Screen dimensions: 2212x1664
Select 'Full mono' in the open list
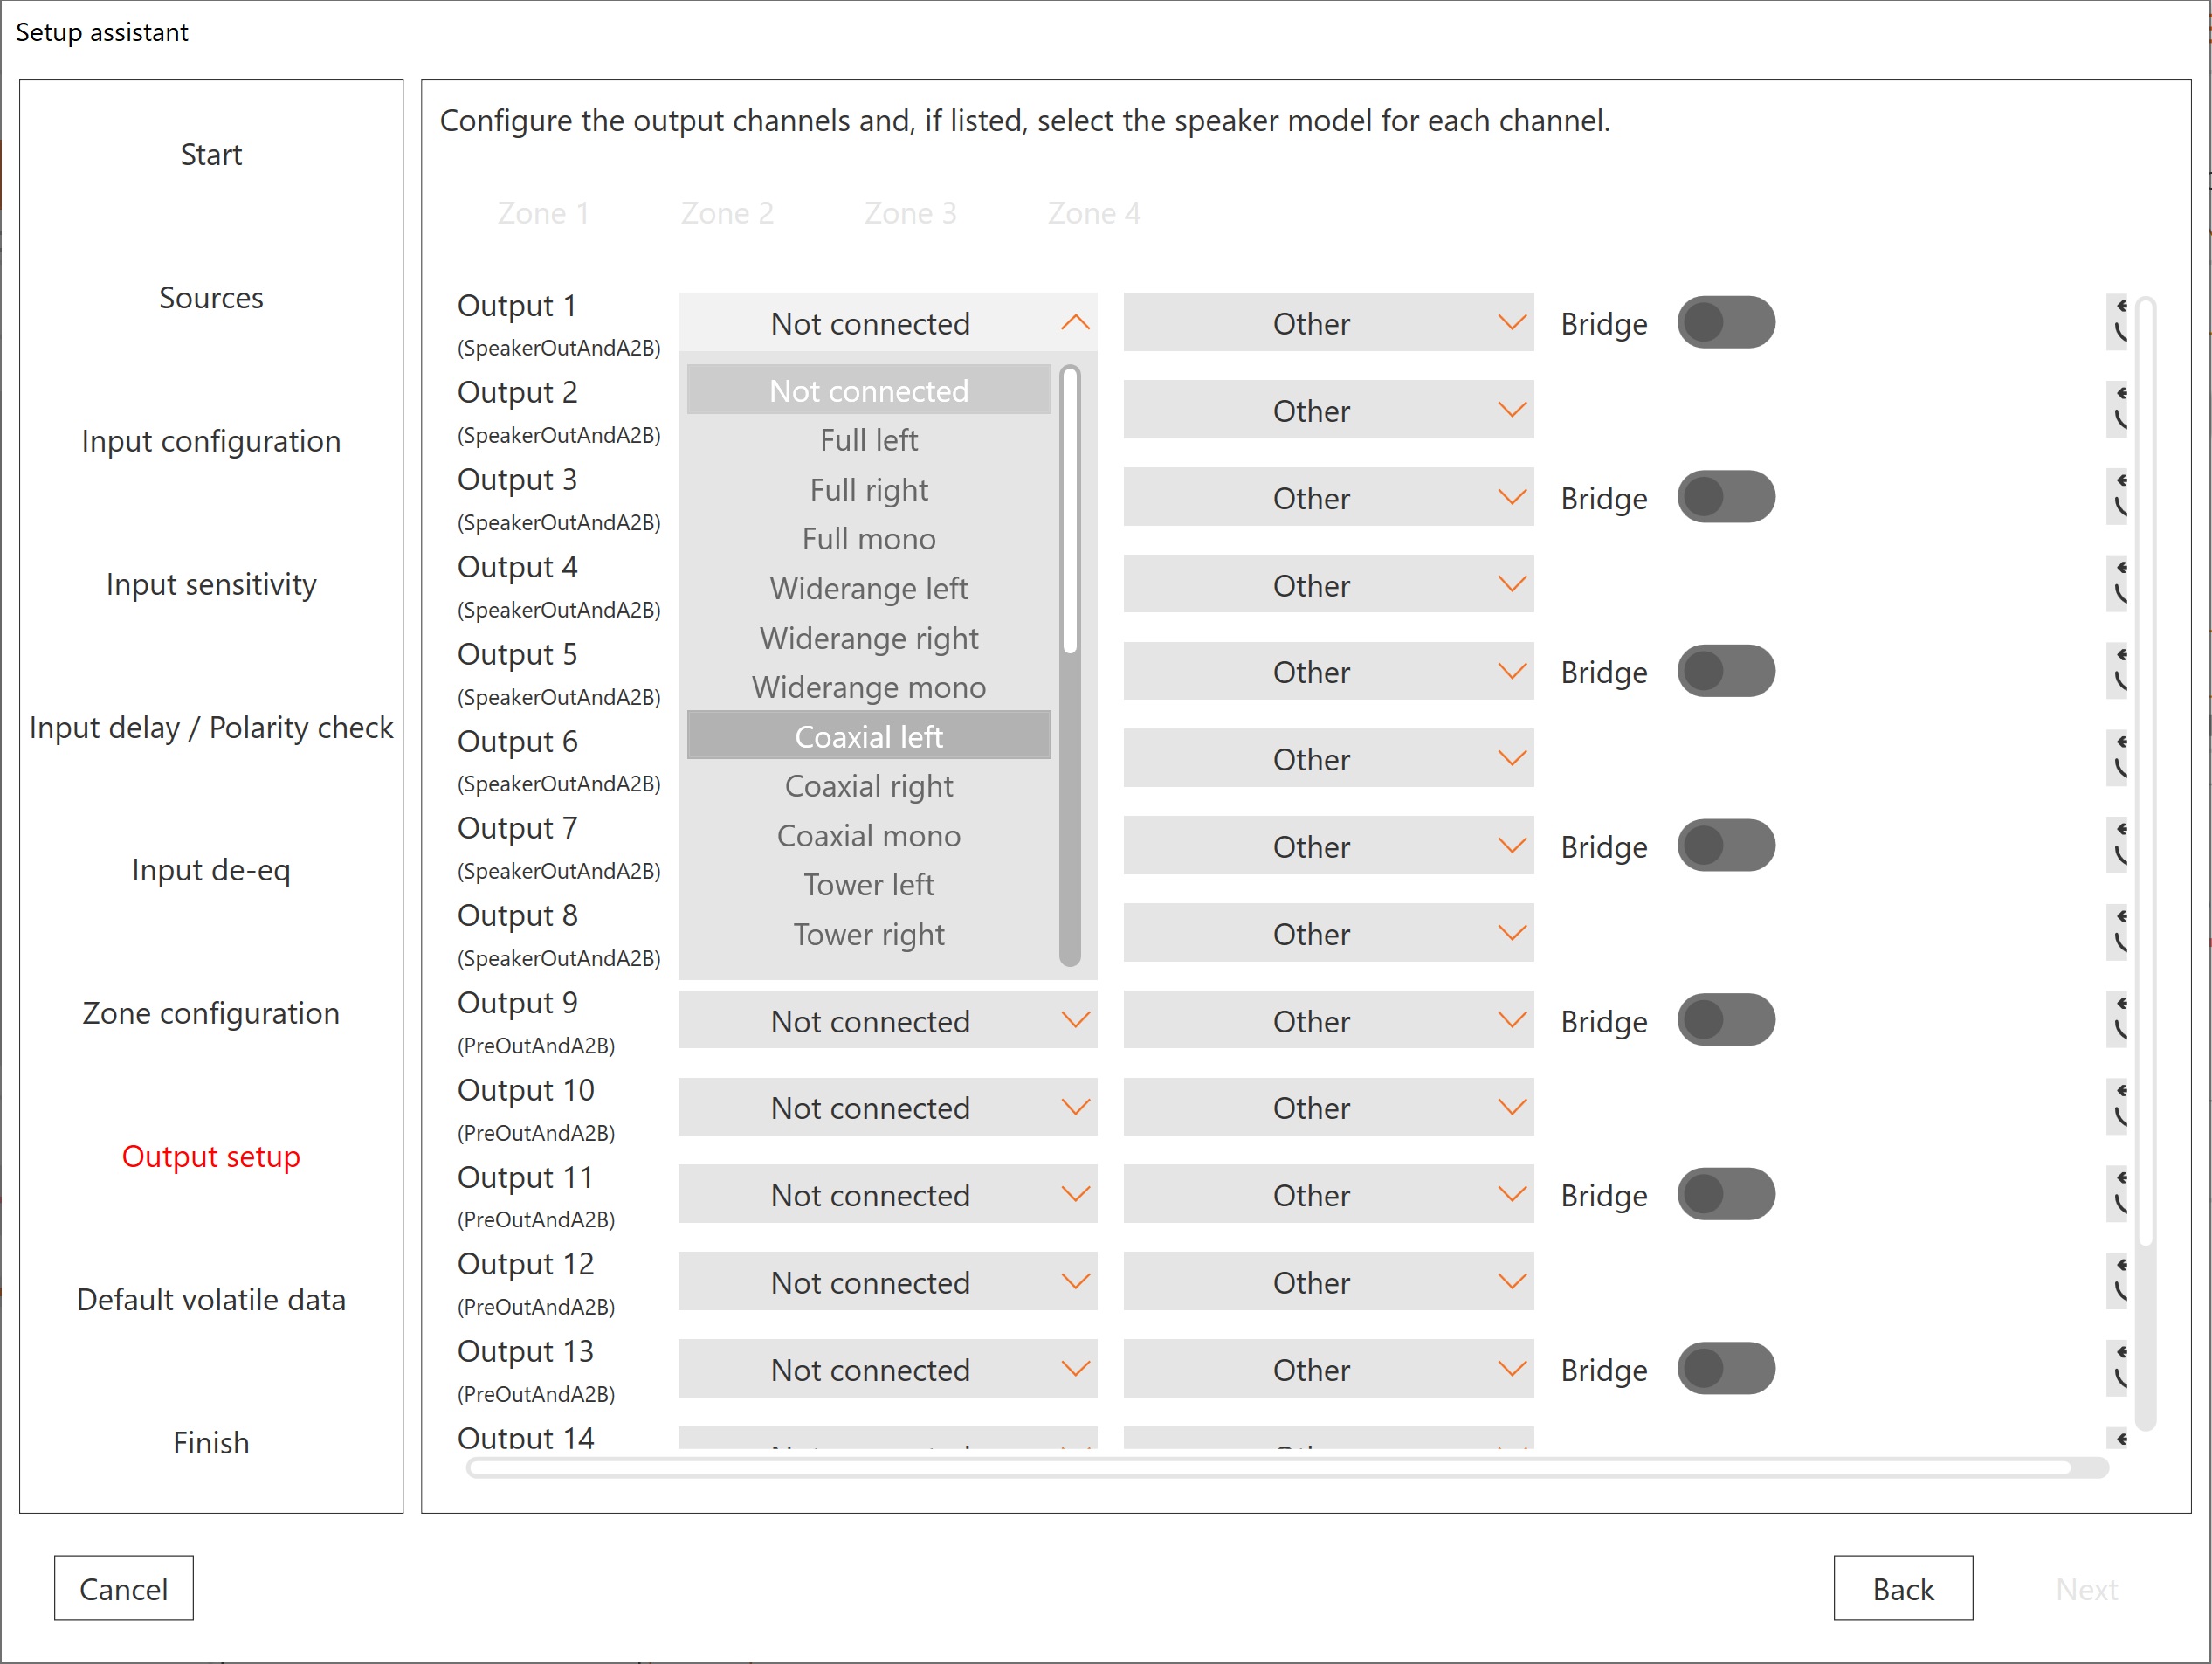tap(868, 539)
